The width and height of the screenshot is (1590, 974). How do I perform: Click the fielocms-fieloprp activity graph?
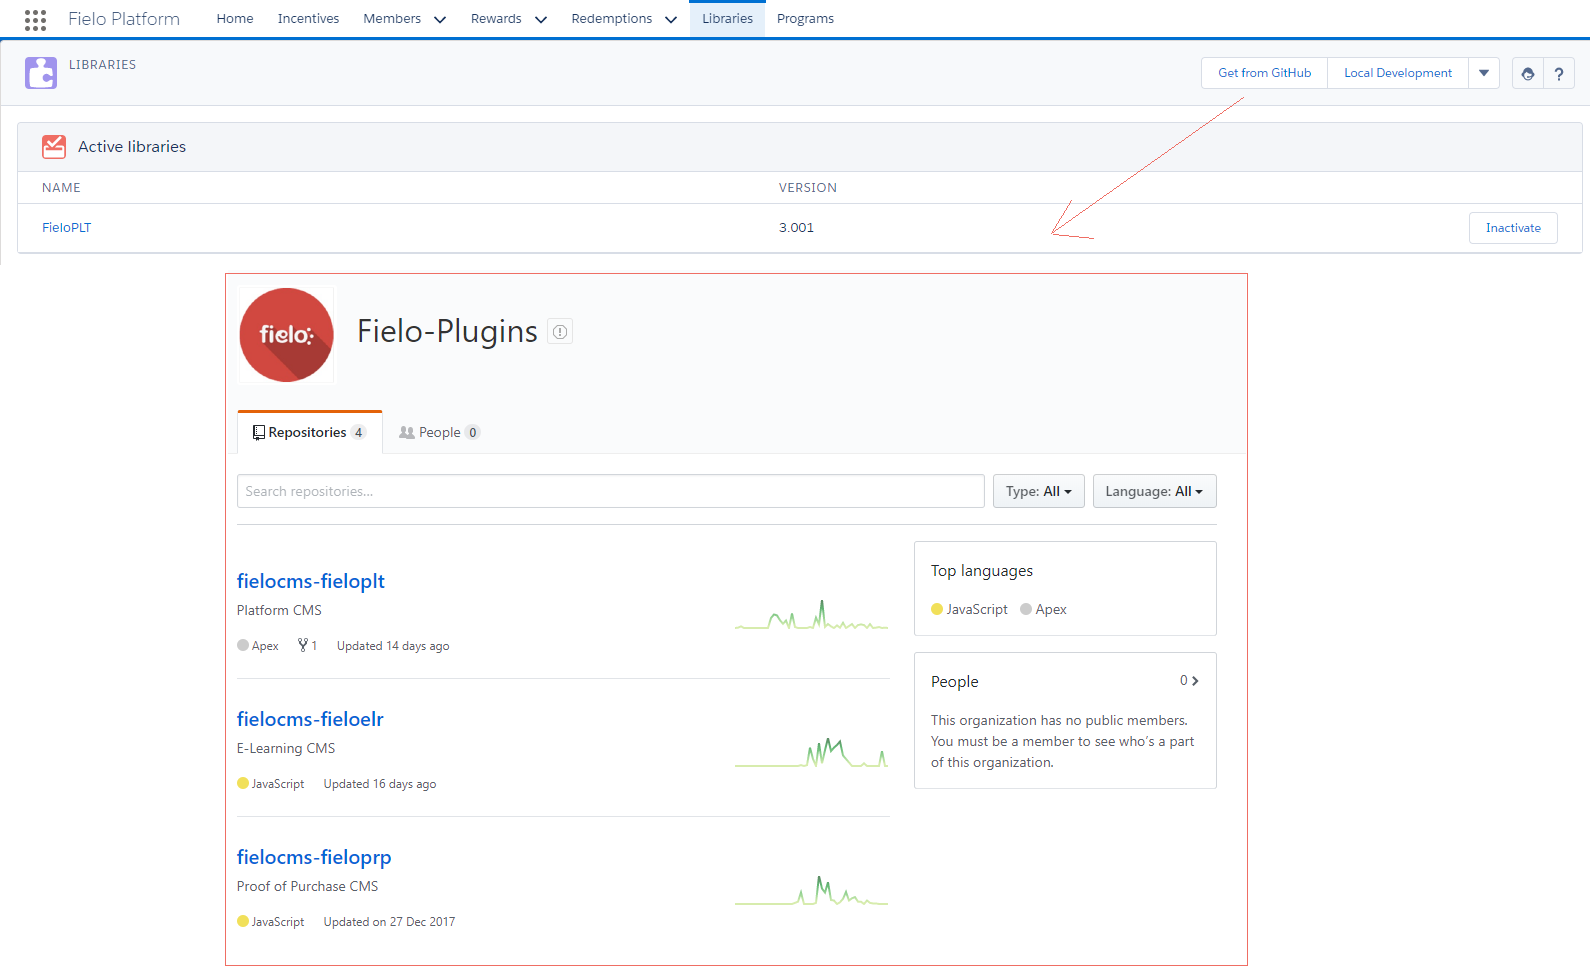pyautogui.click(x=811, y=890)
